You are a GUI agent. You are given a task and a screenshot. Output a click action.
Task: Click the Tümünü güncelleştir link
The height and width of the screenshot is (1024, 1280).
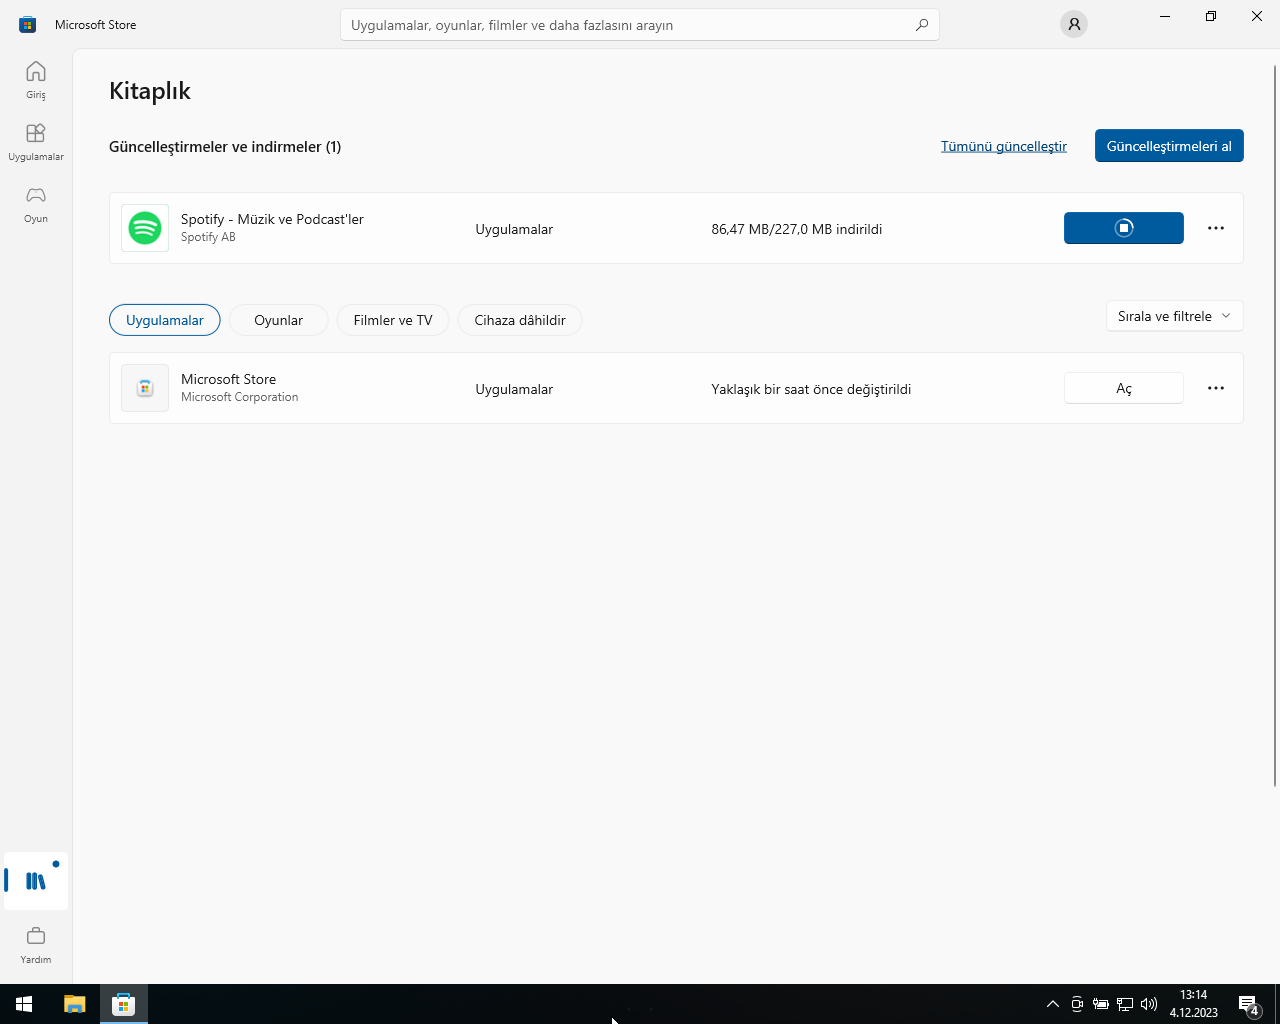pyautogui.click(x=1004, y=146)
